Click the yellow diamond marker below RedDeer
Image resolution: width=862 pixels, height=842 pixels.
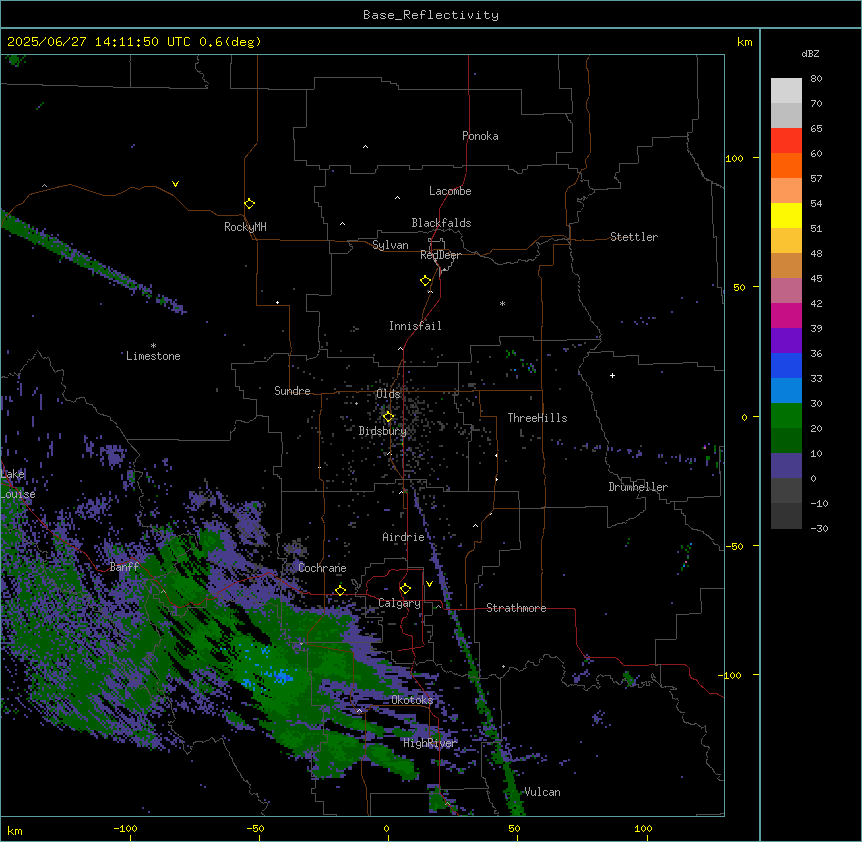(x=425, y=281)
